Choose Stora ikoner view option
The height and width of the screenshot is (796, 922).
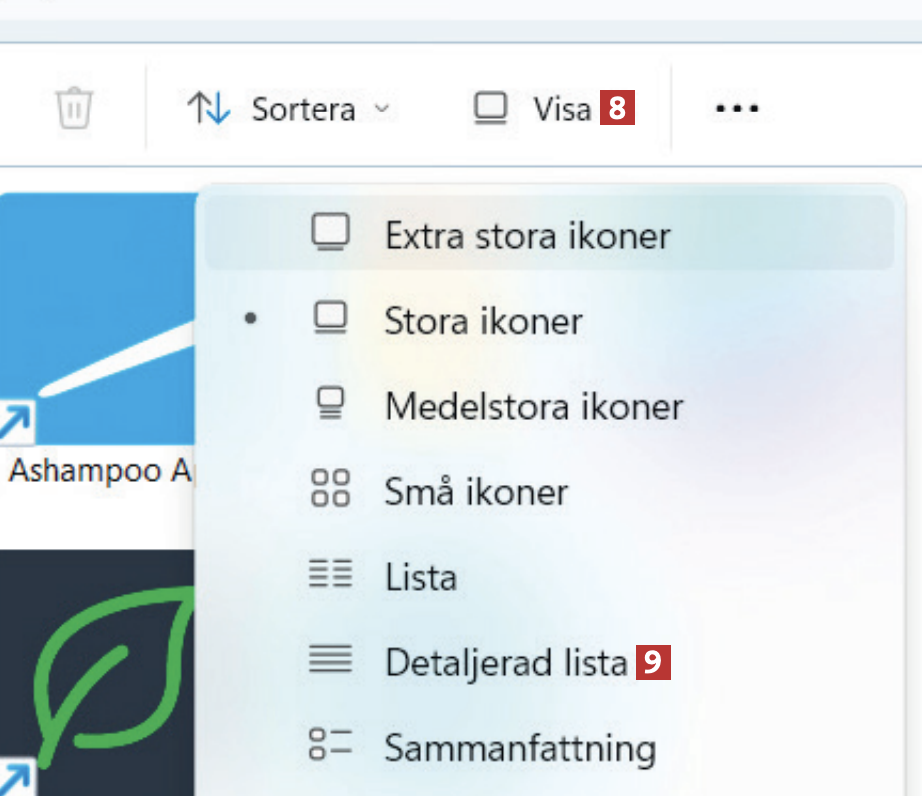(549, 320)
